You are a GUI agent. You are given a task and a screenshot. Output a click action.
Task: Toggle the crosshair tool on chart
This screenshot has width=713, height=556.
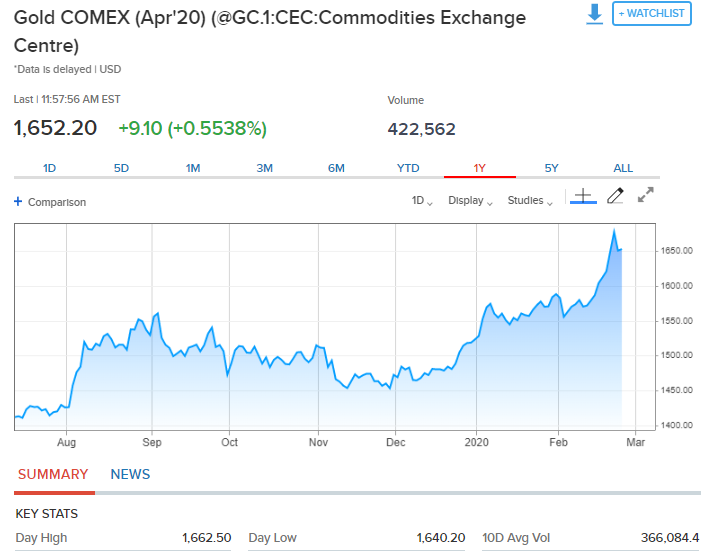coord(583,197)
